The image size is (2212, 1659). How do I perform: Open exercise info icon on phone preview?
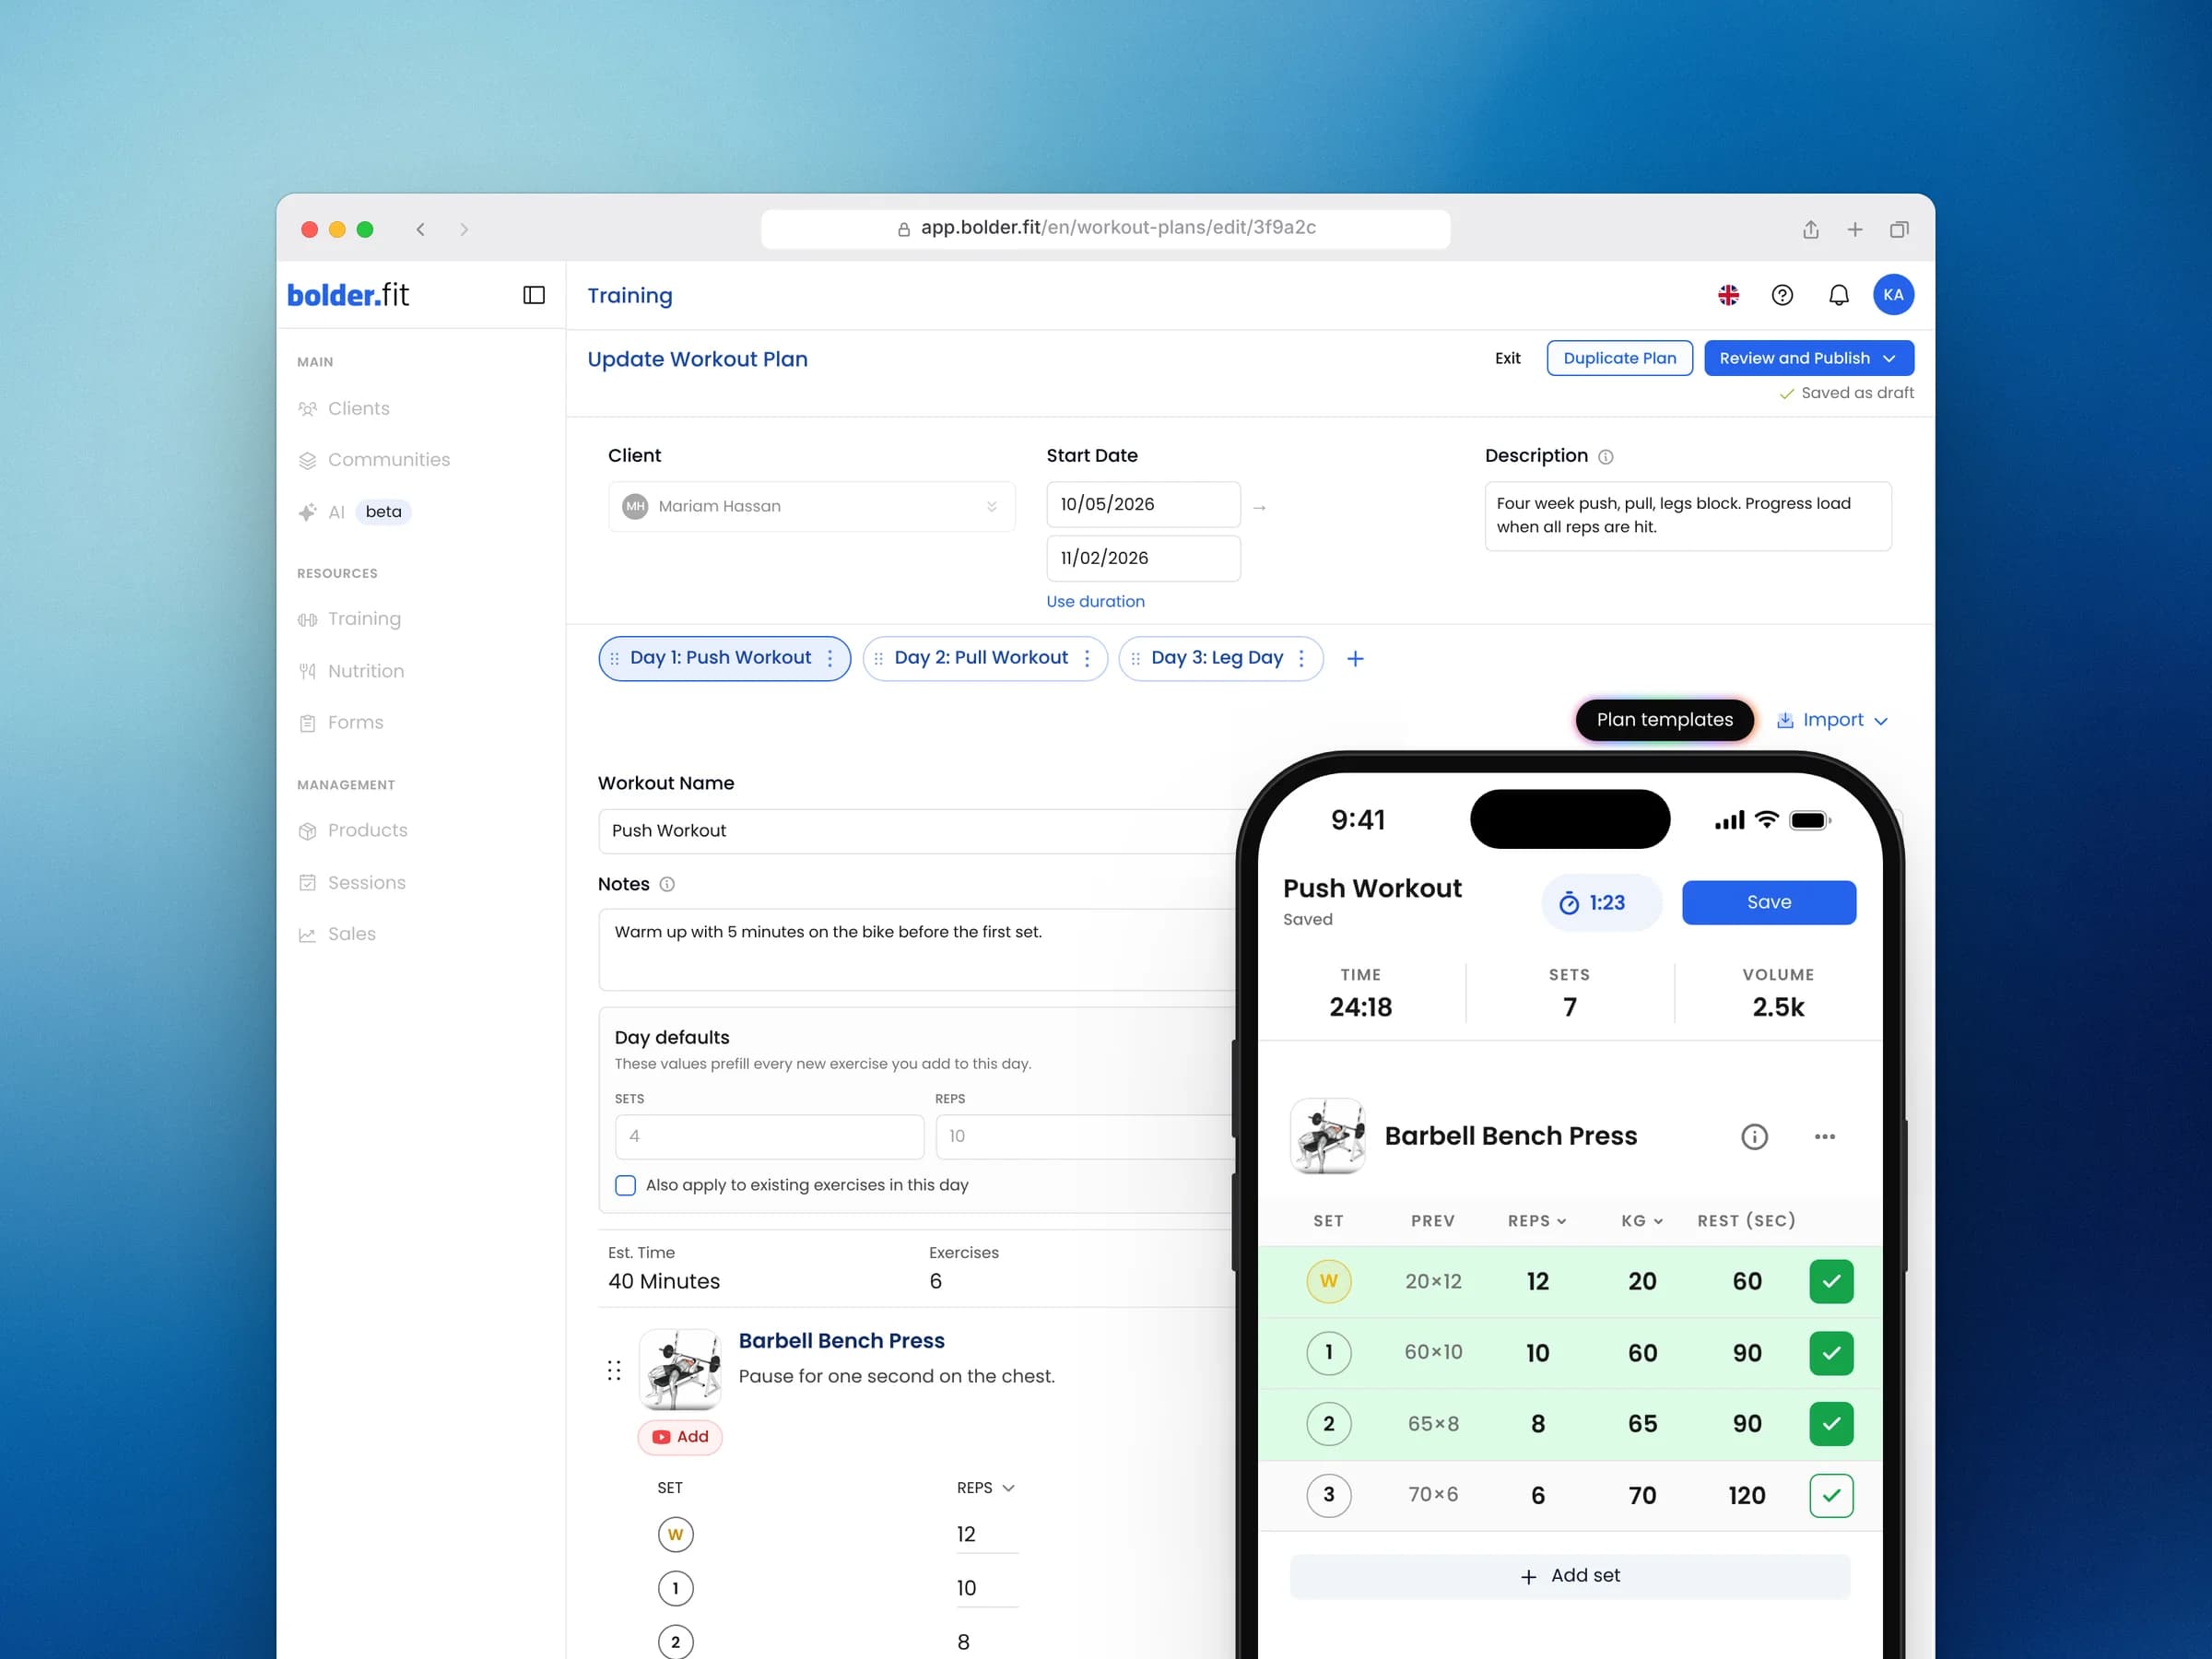click(x=1754, y=1136)
